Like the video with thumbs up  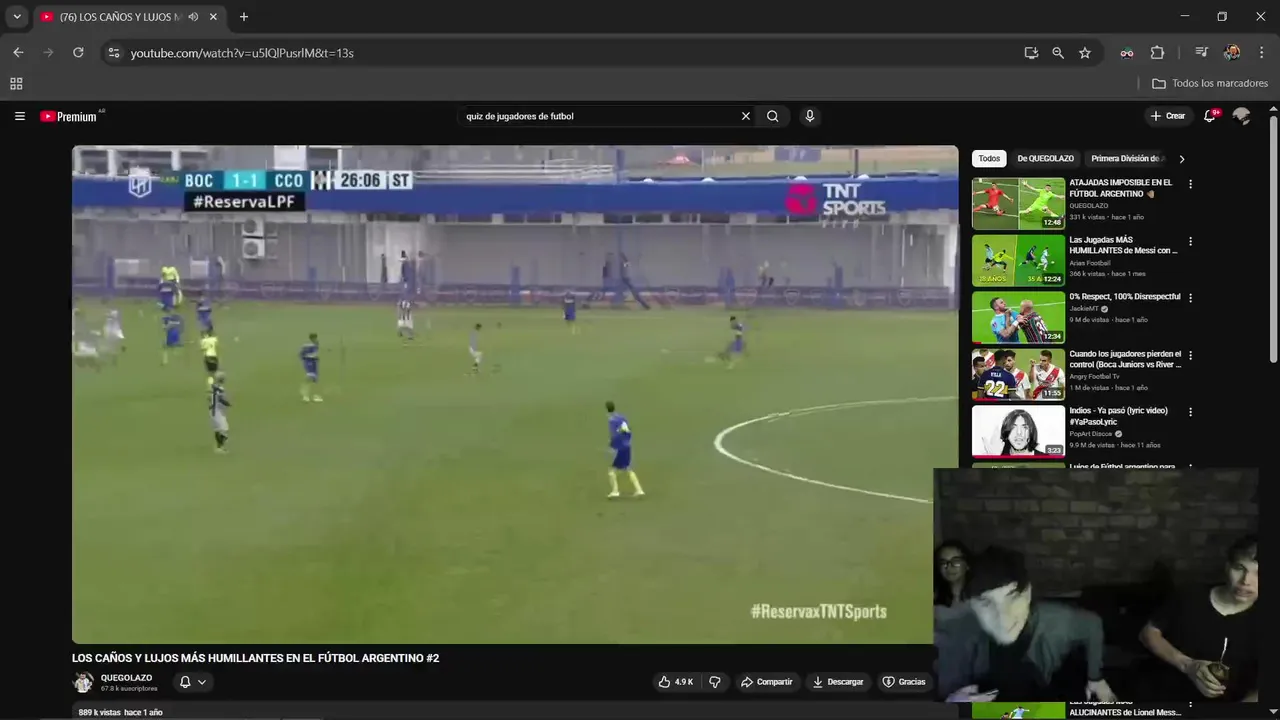(675, 682)
